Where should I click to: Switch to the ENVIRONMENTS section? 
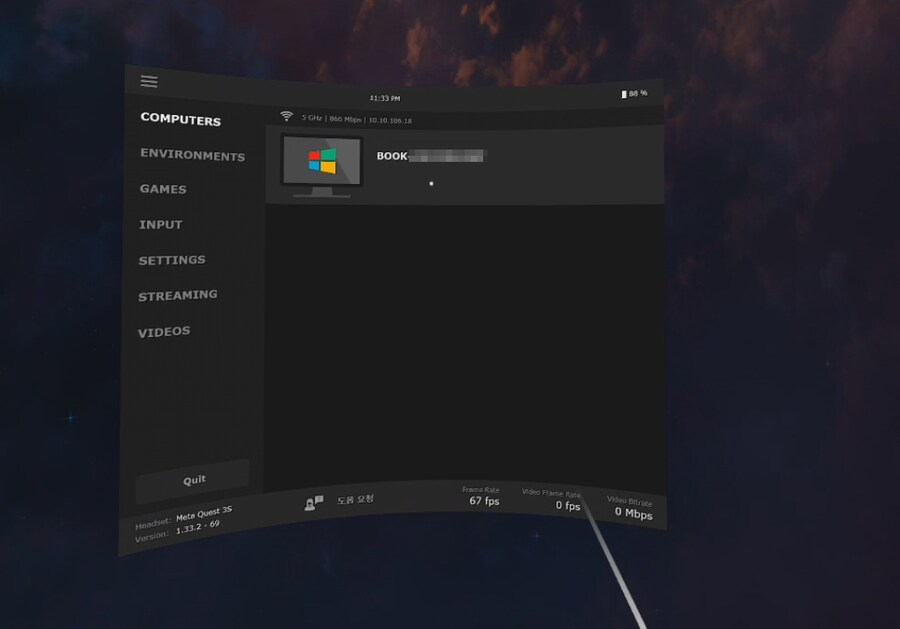tap(192, 156)
